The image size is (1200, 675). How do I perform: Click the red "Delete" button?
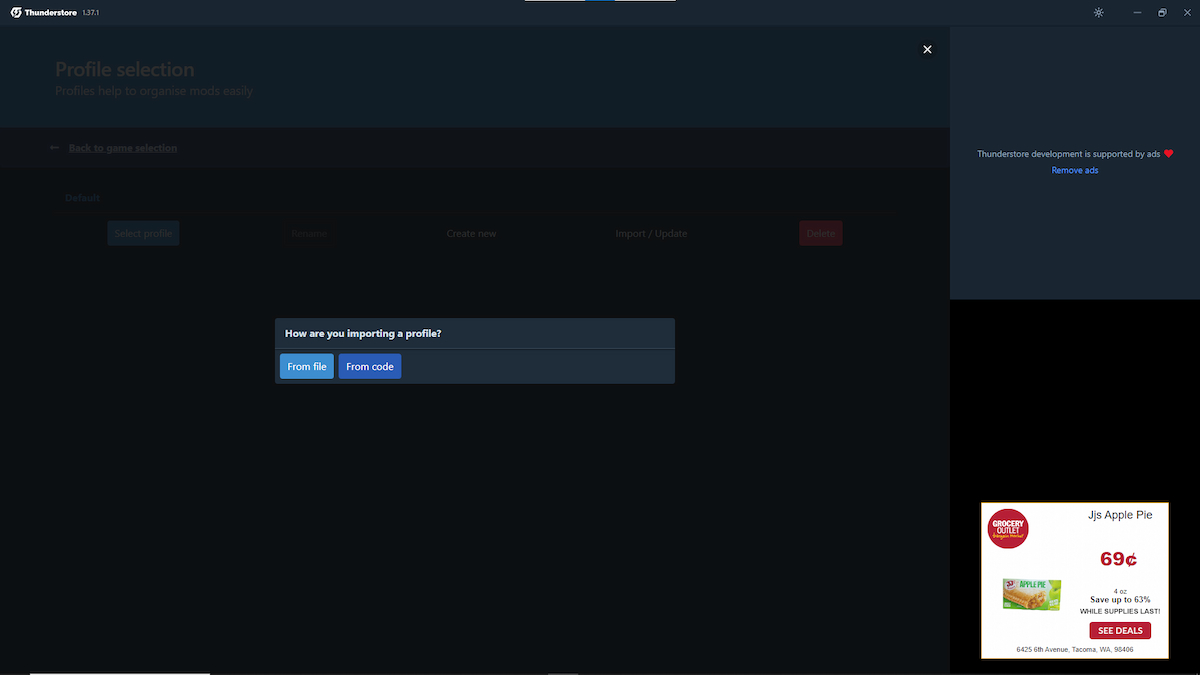820,232
